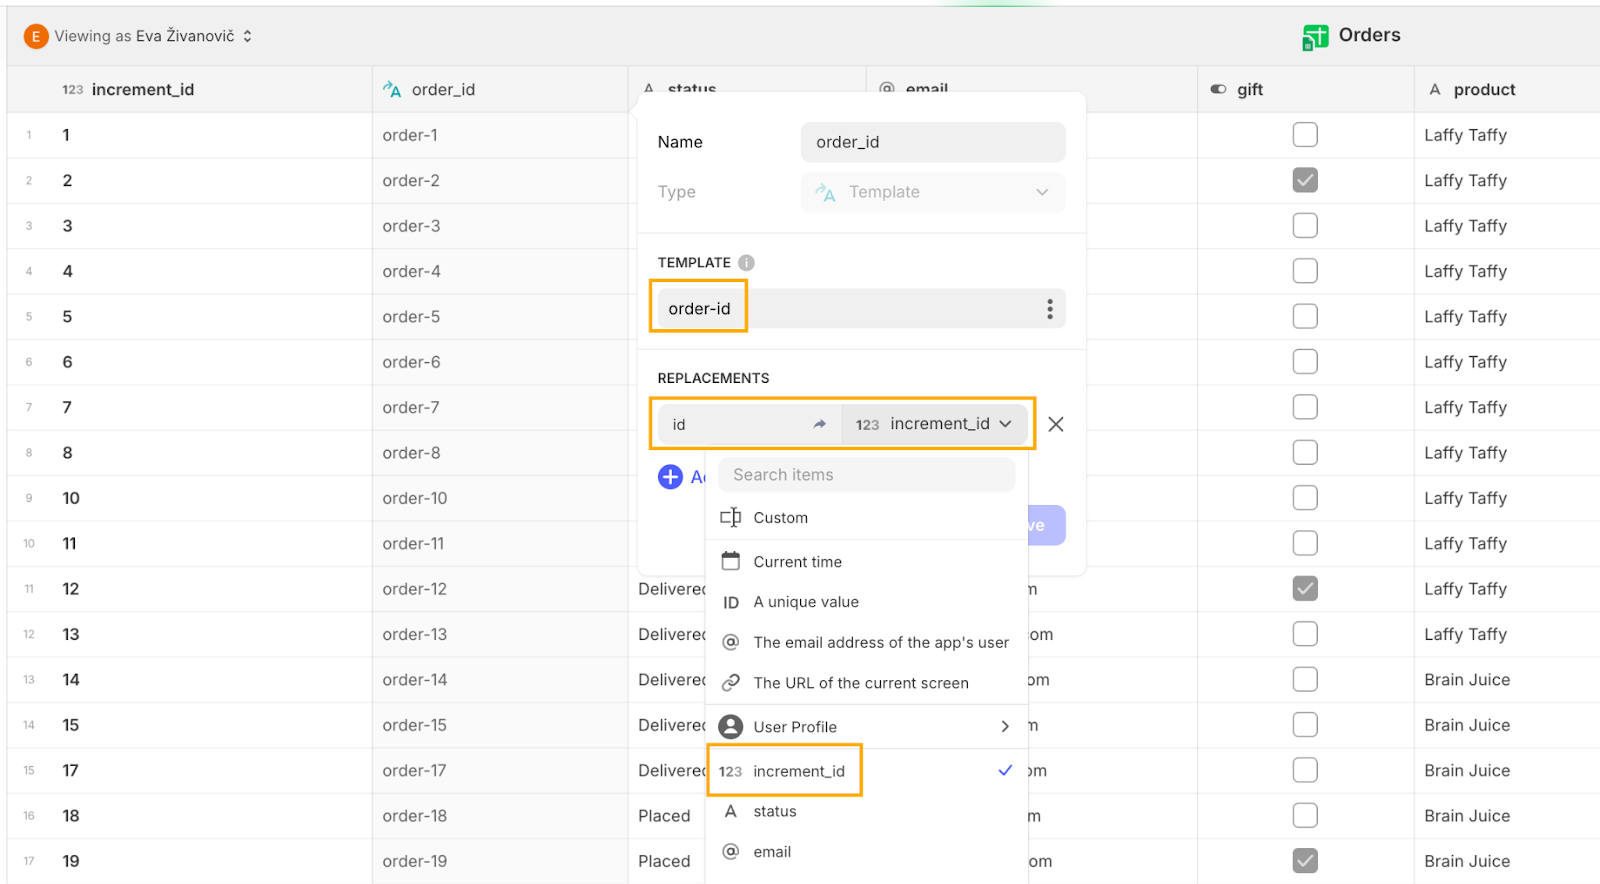This screenshot has height=884, width=1600.
Task: Click the arrow icon in id replacement
Action: (820, 424)
